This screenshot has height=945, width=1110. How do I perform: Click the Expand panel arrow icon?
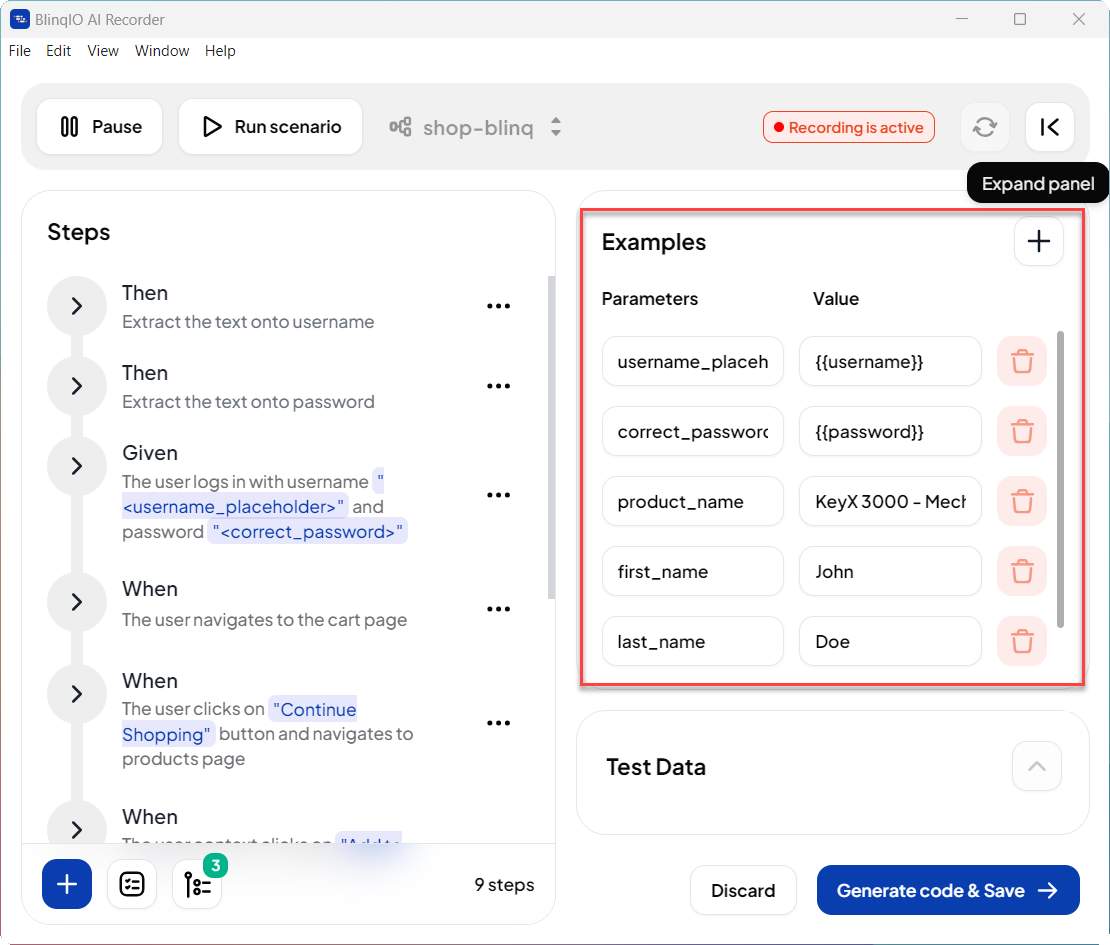tap(1050, 127)
